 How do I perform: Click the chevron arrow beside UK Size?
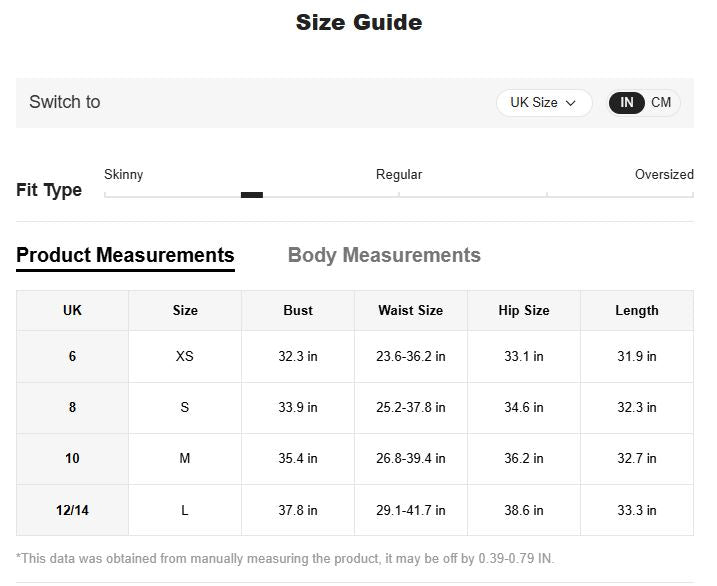571,103
